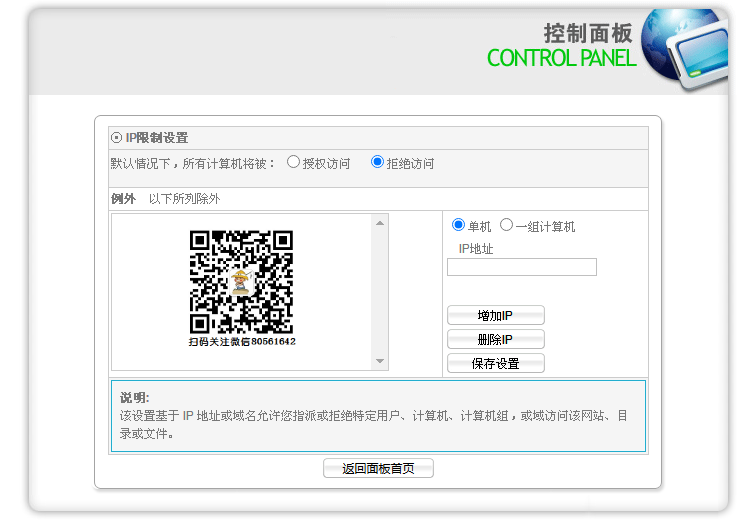
Task: Click the exception list scroll-up arrow
Action: click(x=380, y=222)
